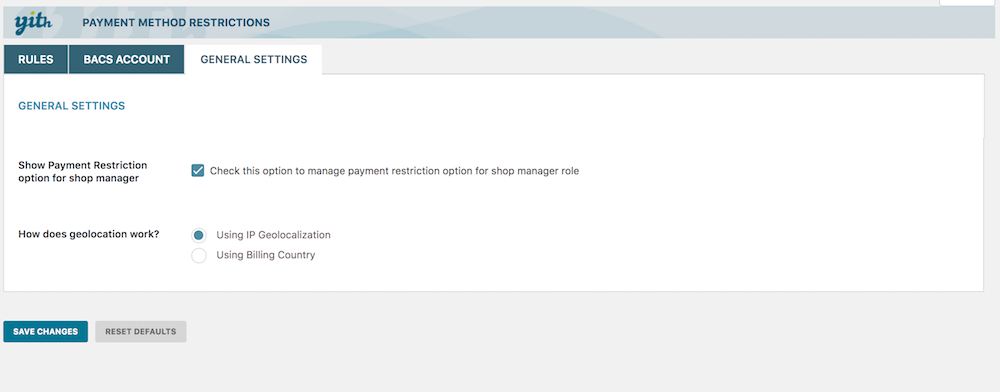Click the 'Check this option to manage' description
Viewport: 1000px width, 392px height.
394,171
